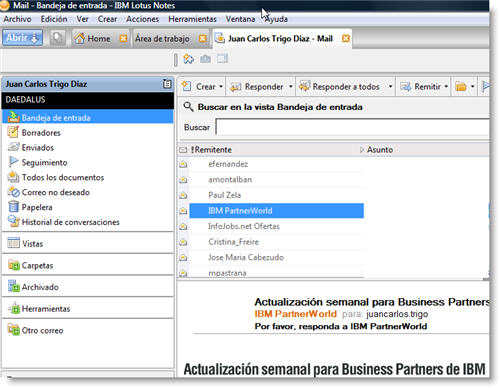Select the message from efernandez
500x388 pixels.
[276, 164]
